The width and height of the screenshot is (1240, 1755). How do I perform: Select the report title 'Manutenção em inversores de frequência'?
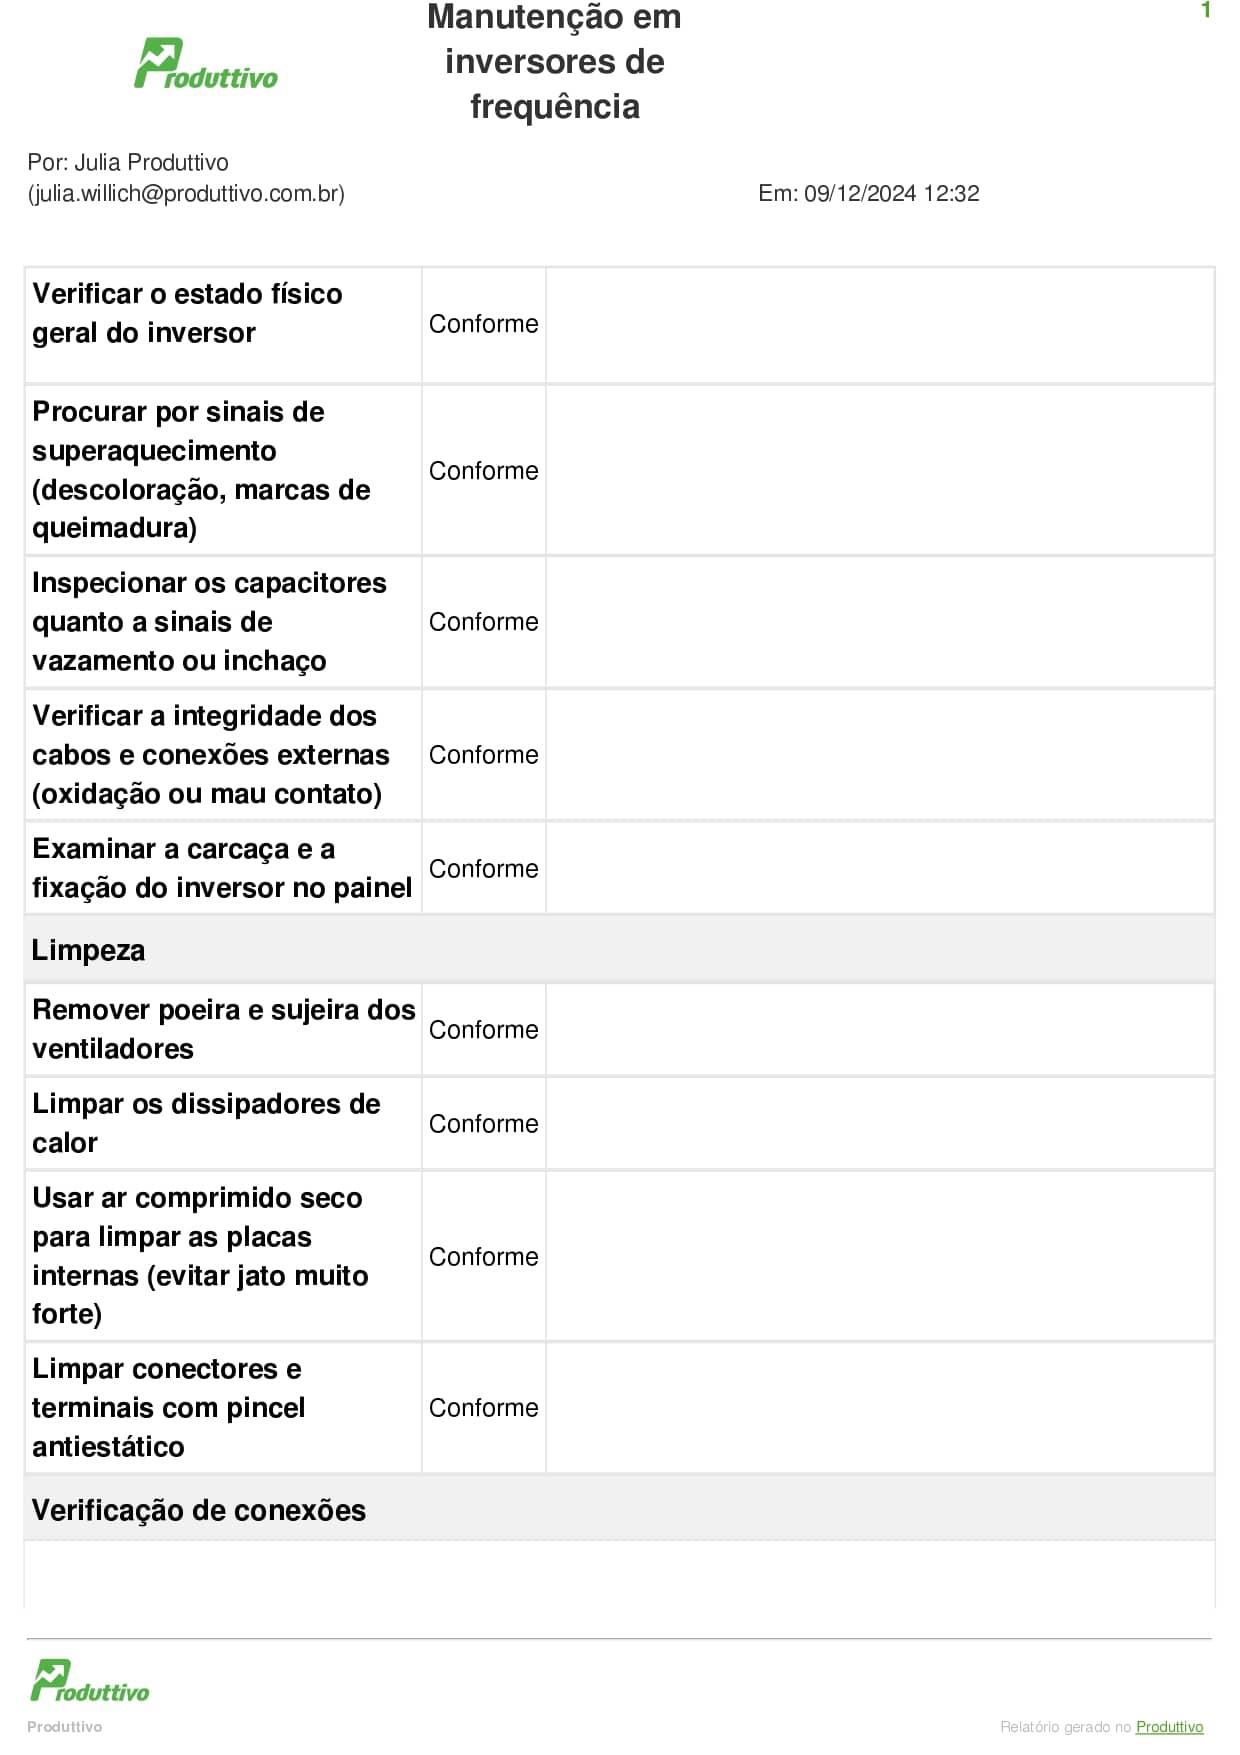[x=554, y=62]
